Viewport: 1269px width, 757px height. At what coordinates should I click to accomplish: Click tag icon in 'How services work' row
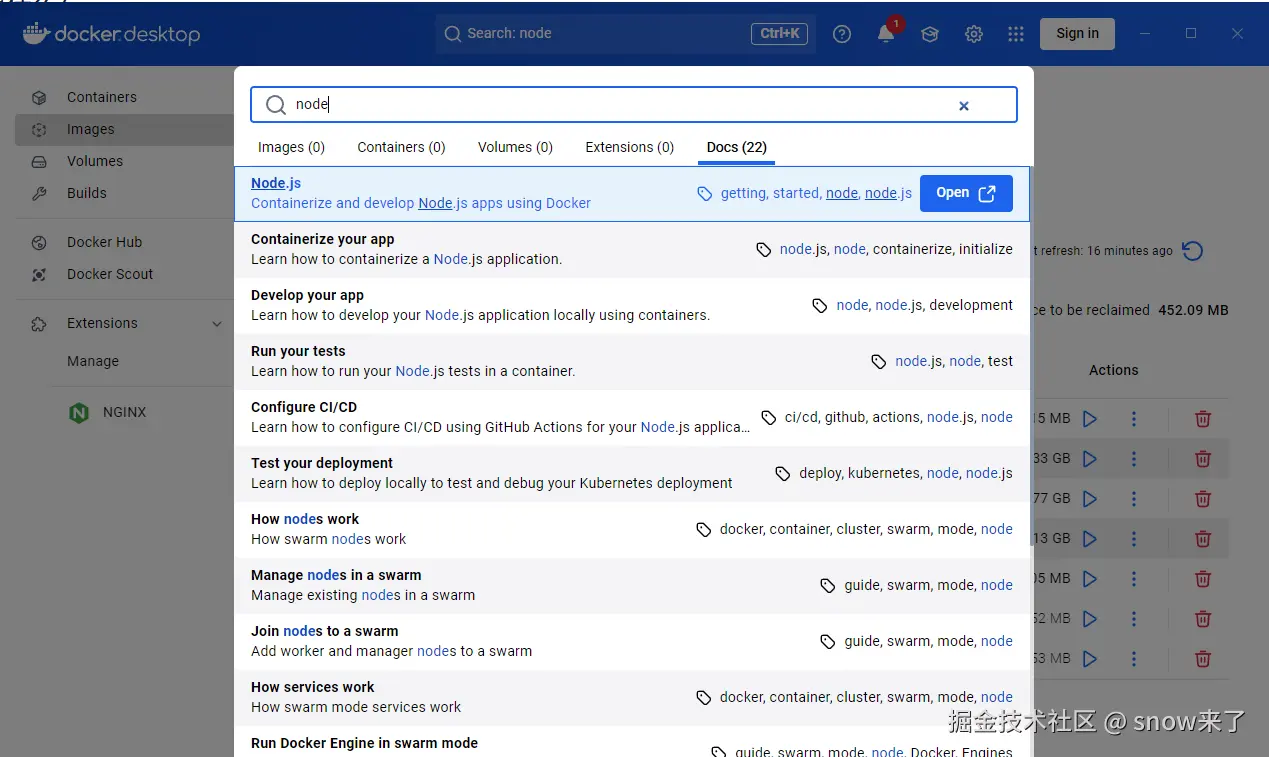click(704, 698)
